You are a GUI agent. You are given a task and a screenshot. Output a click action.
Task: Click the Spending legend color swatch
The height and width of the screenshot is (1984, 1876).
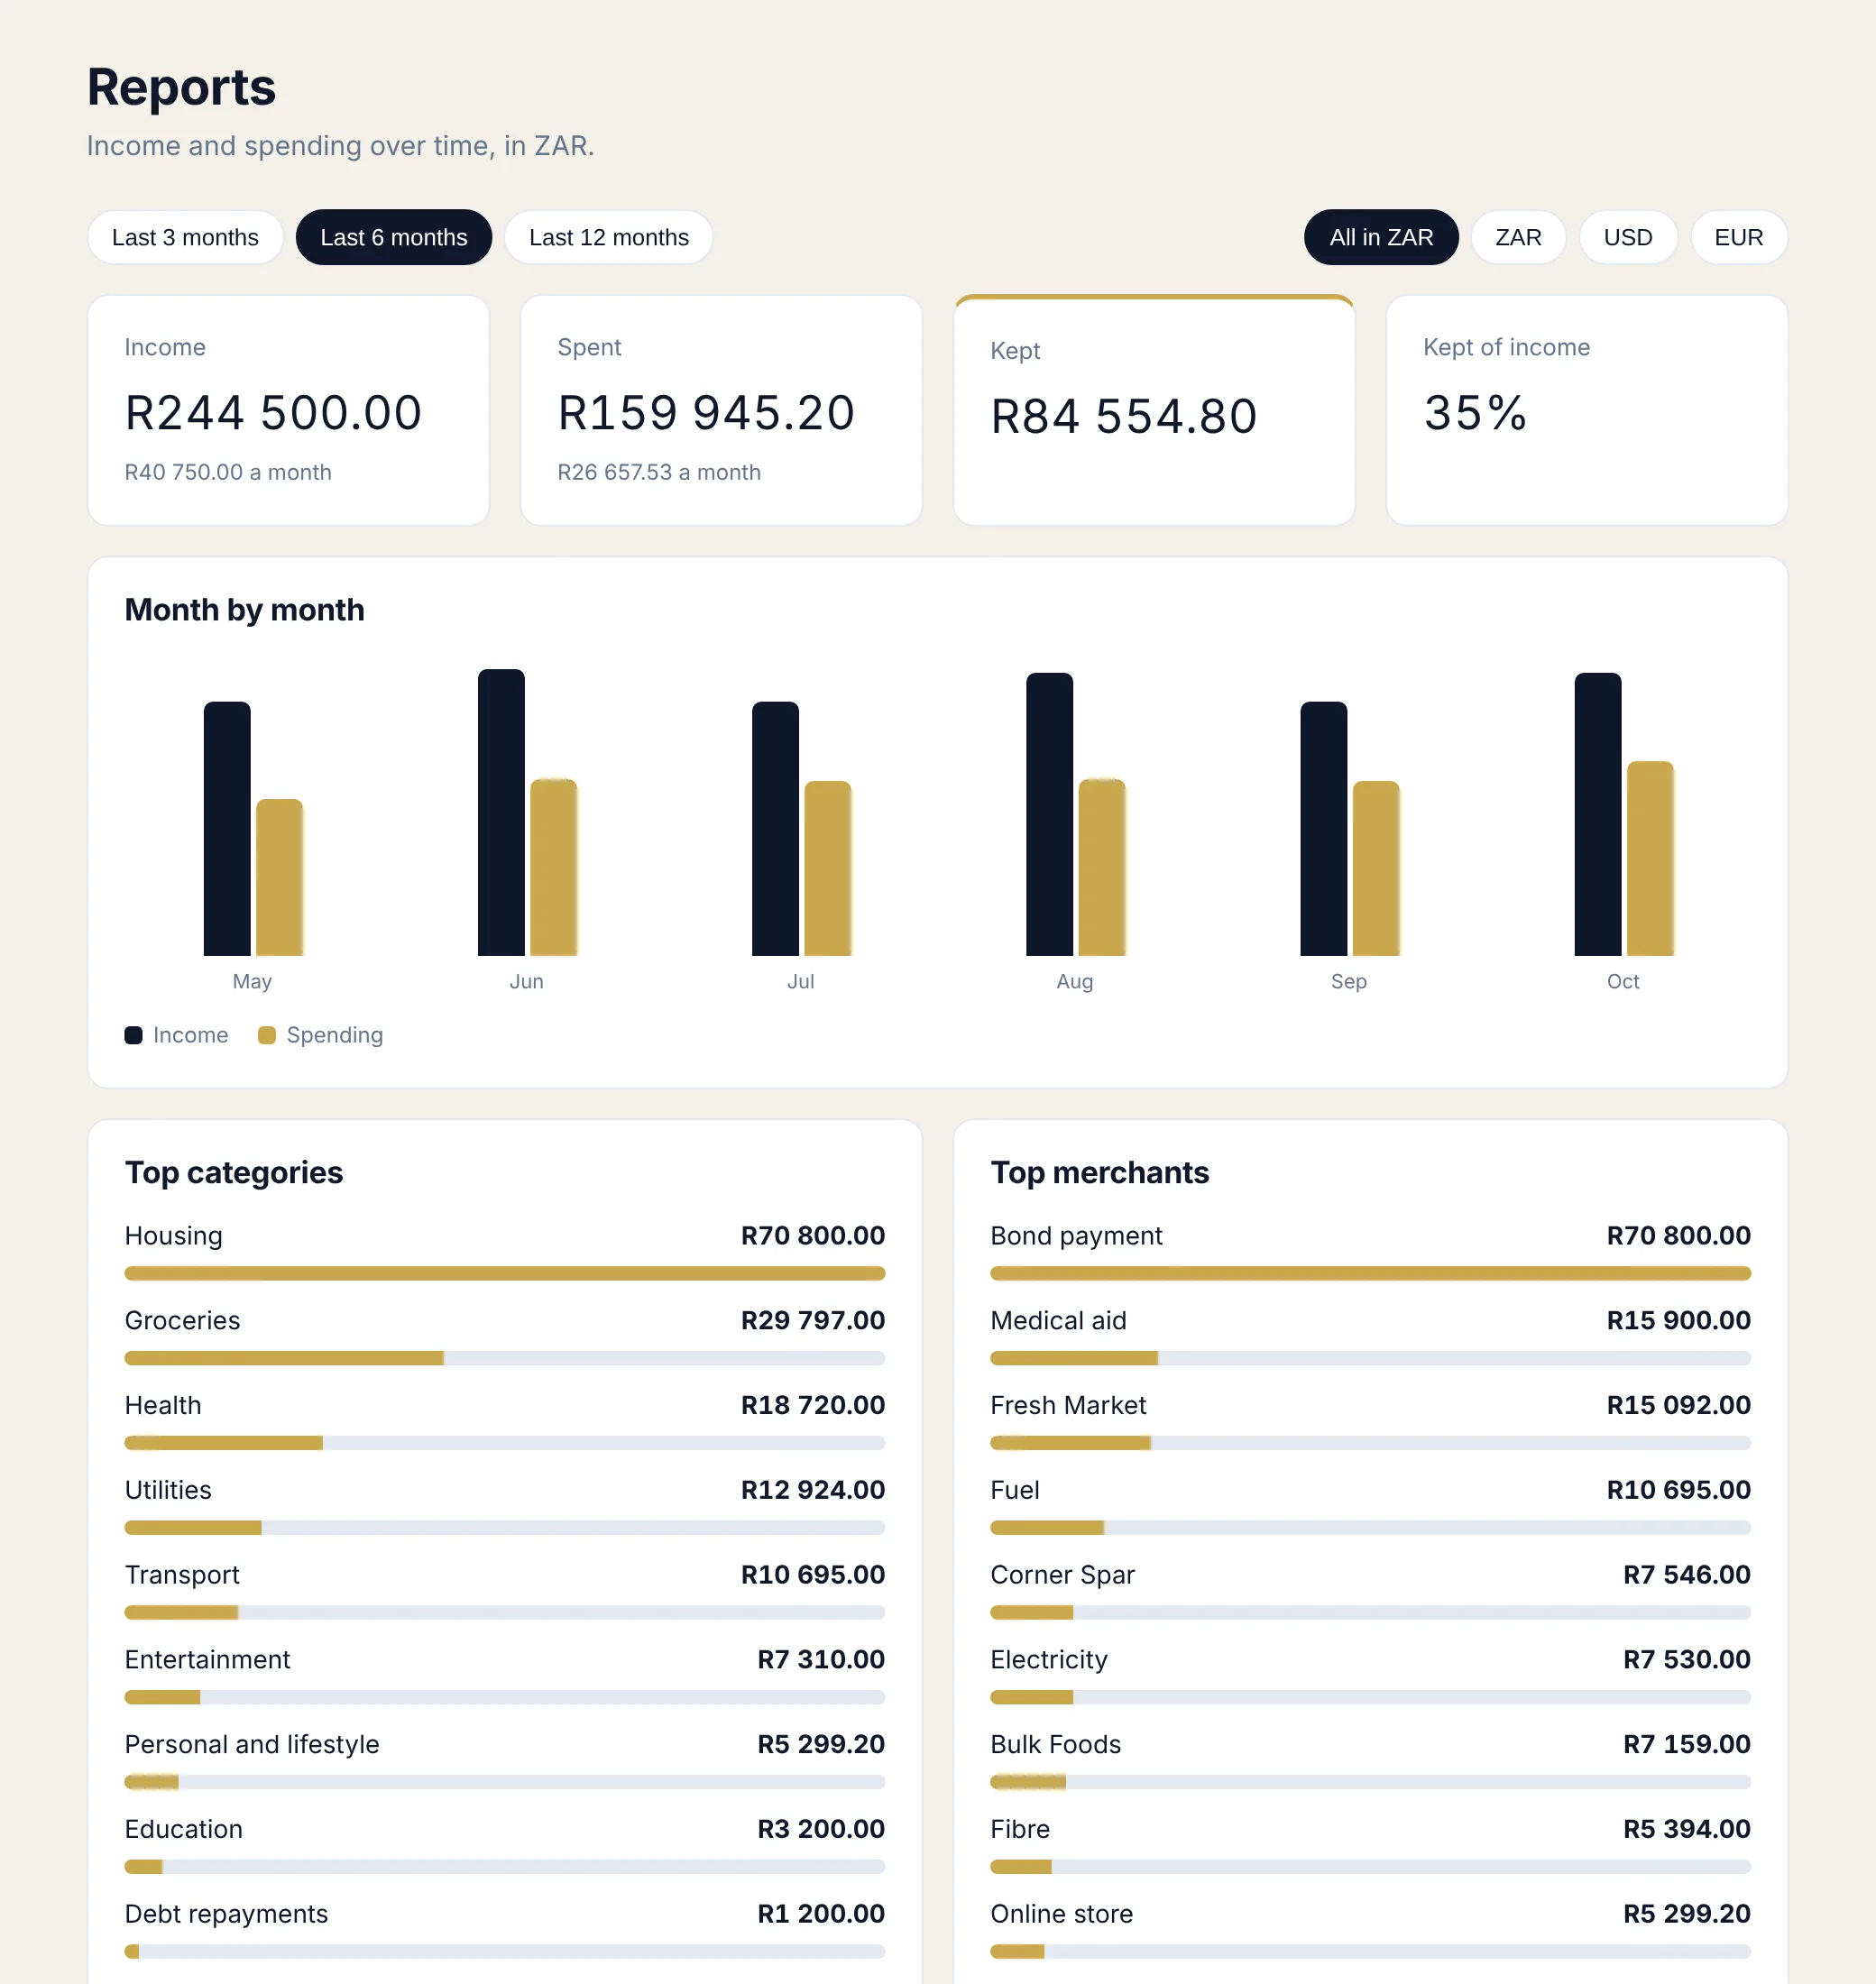click(x=266, y=1035)
